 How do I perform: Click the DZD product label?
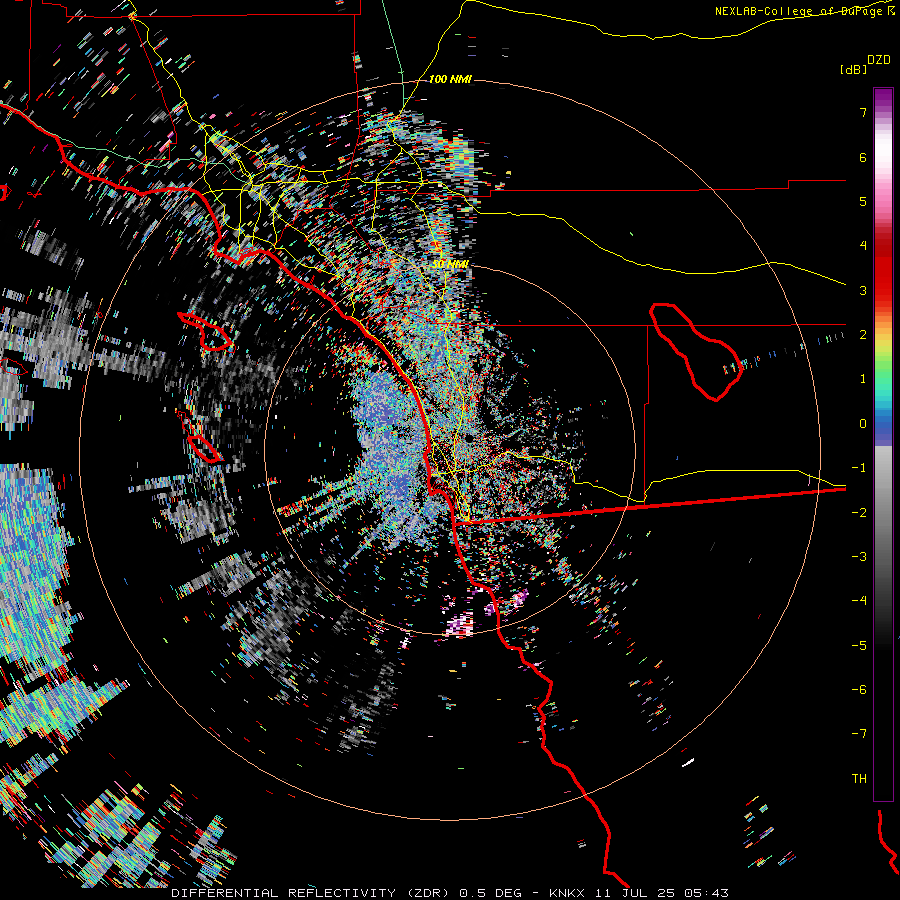pos(879,60)
